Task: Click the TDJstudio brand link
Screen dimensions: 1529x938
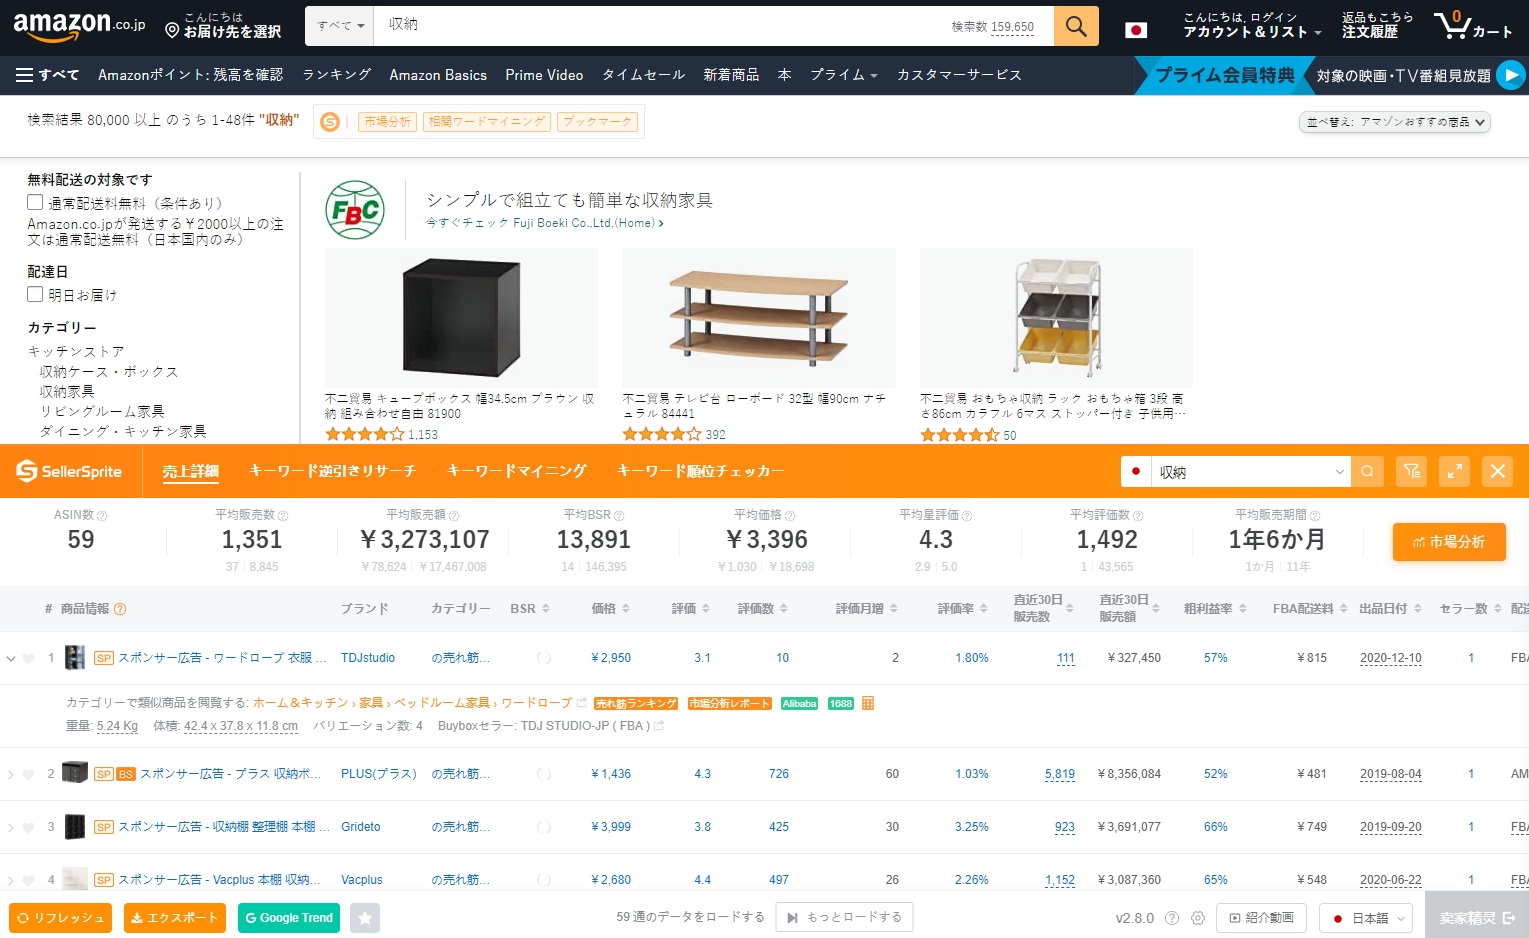Action: (x=368, y=658)
